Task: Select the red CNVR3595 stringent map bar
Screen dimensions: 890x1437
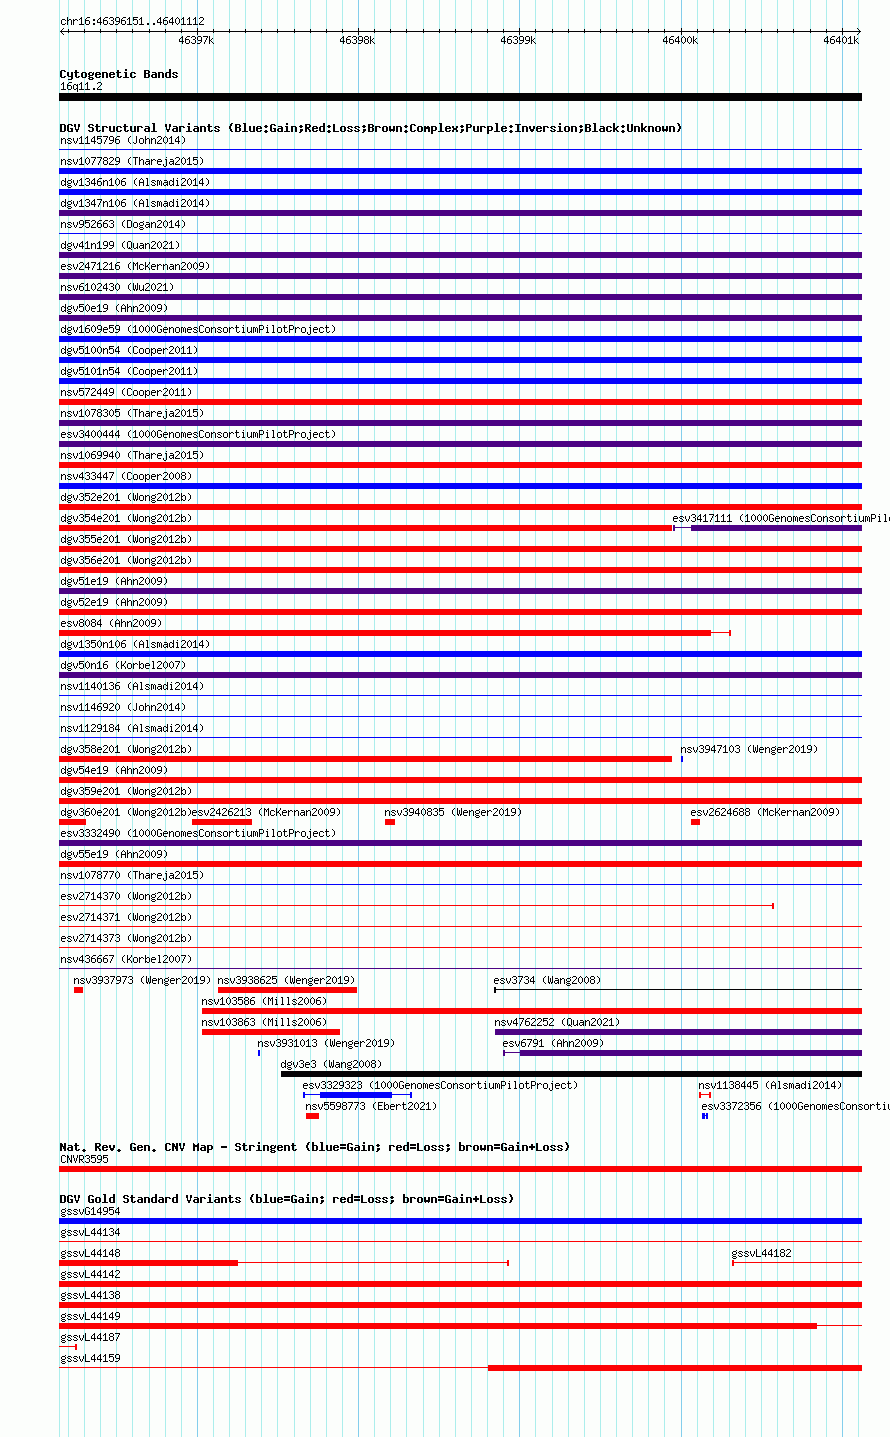Action: point(460,1169)
